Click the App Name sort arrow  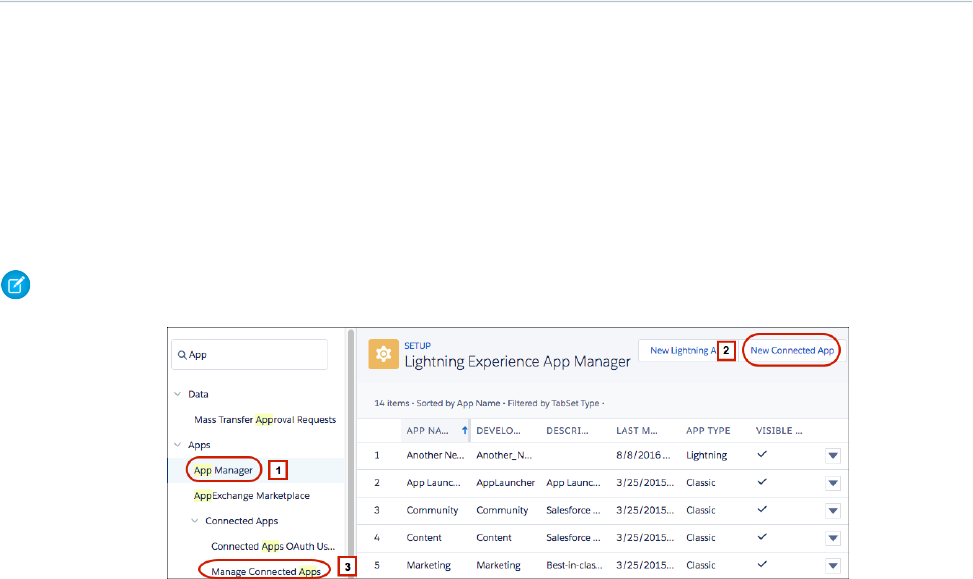click(x=464, y=430)
